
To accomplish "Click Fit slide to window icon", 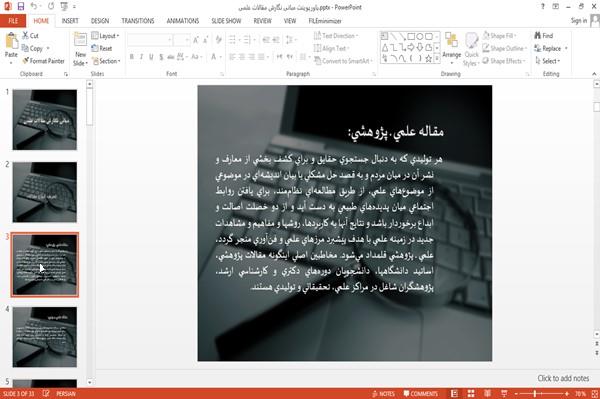I will [x=595, y=394].
